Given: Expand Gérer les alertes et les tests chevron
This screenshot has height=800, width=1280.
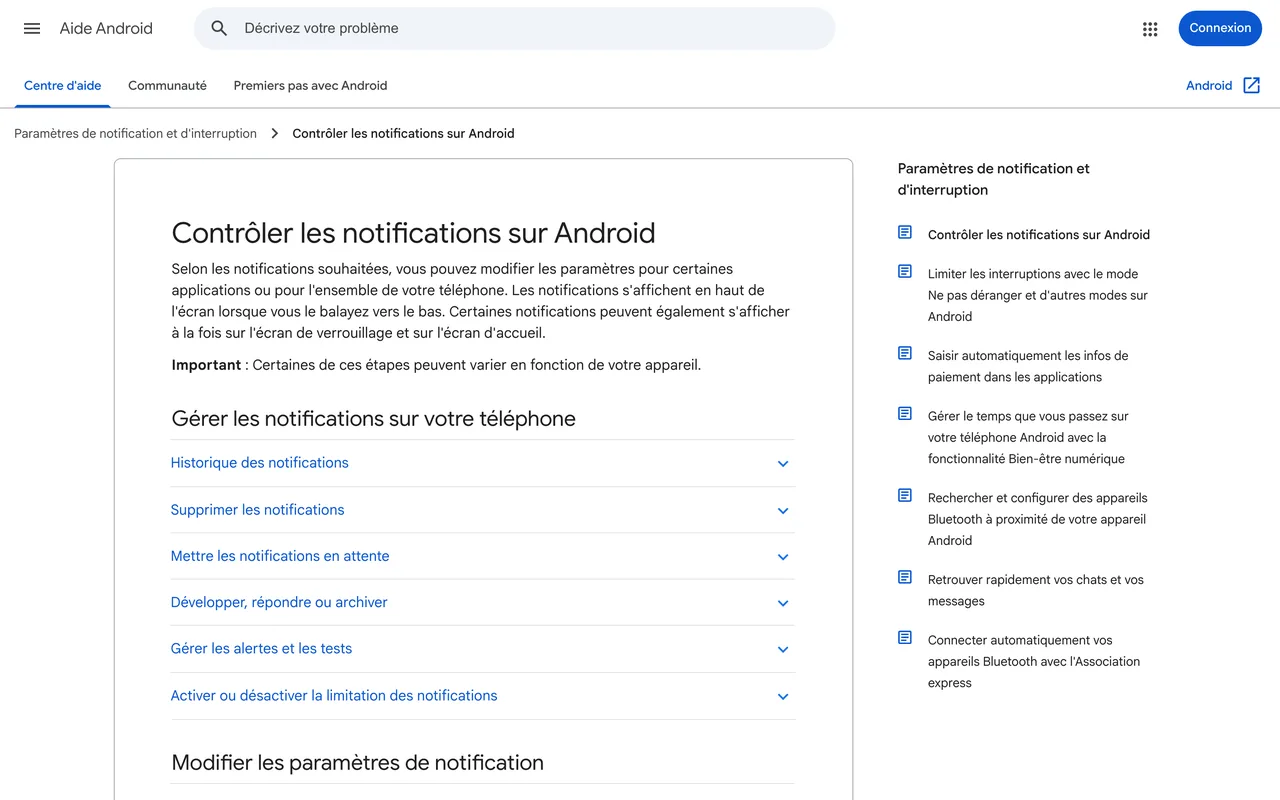Looking at the screenshot, I should pyautogui.click(x=783, y=650).
